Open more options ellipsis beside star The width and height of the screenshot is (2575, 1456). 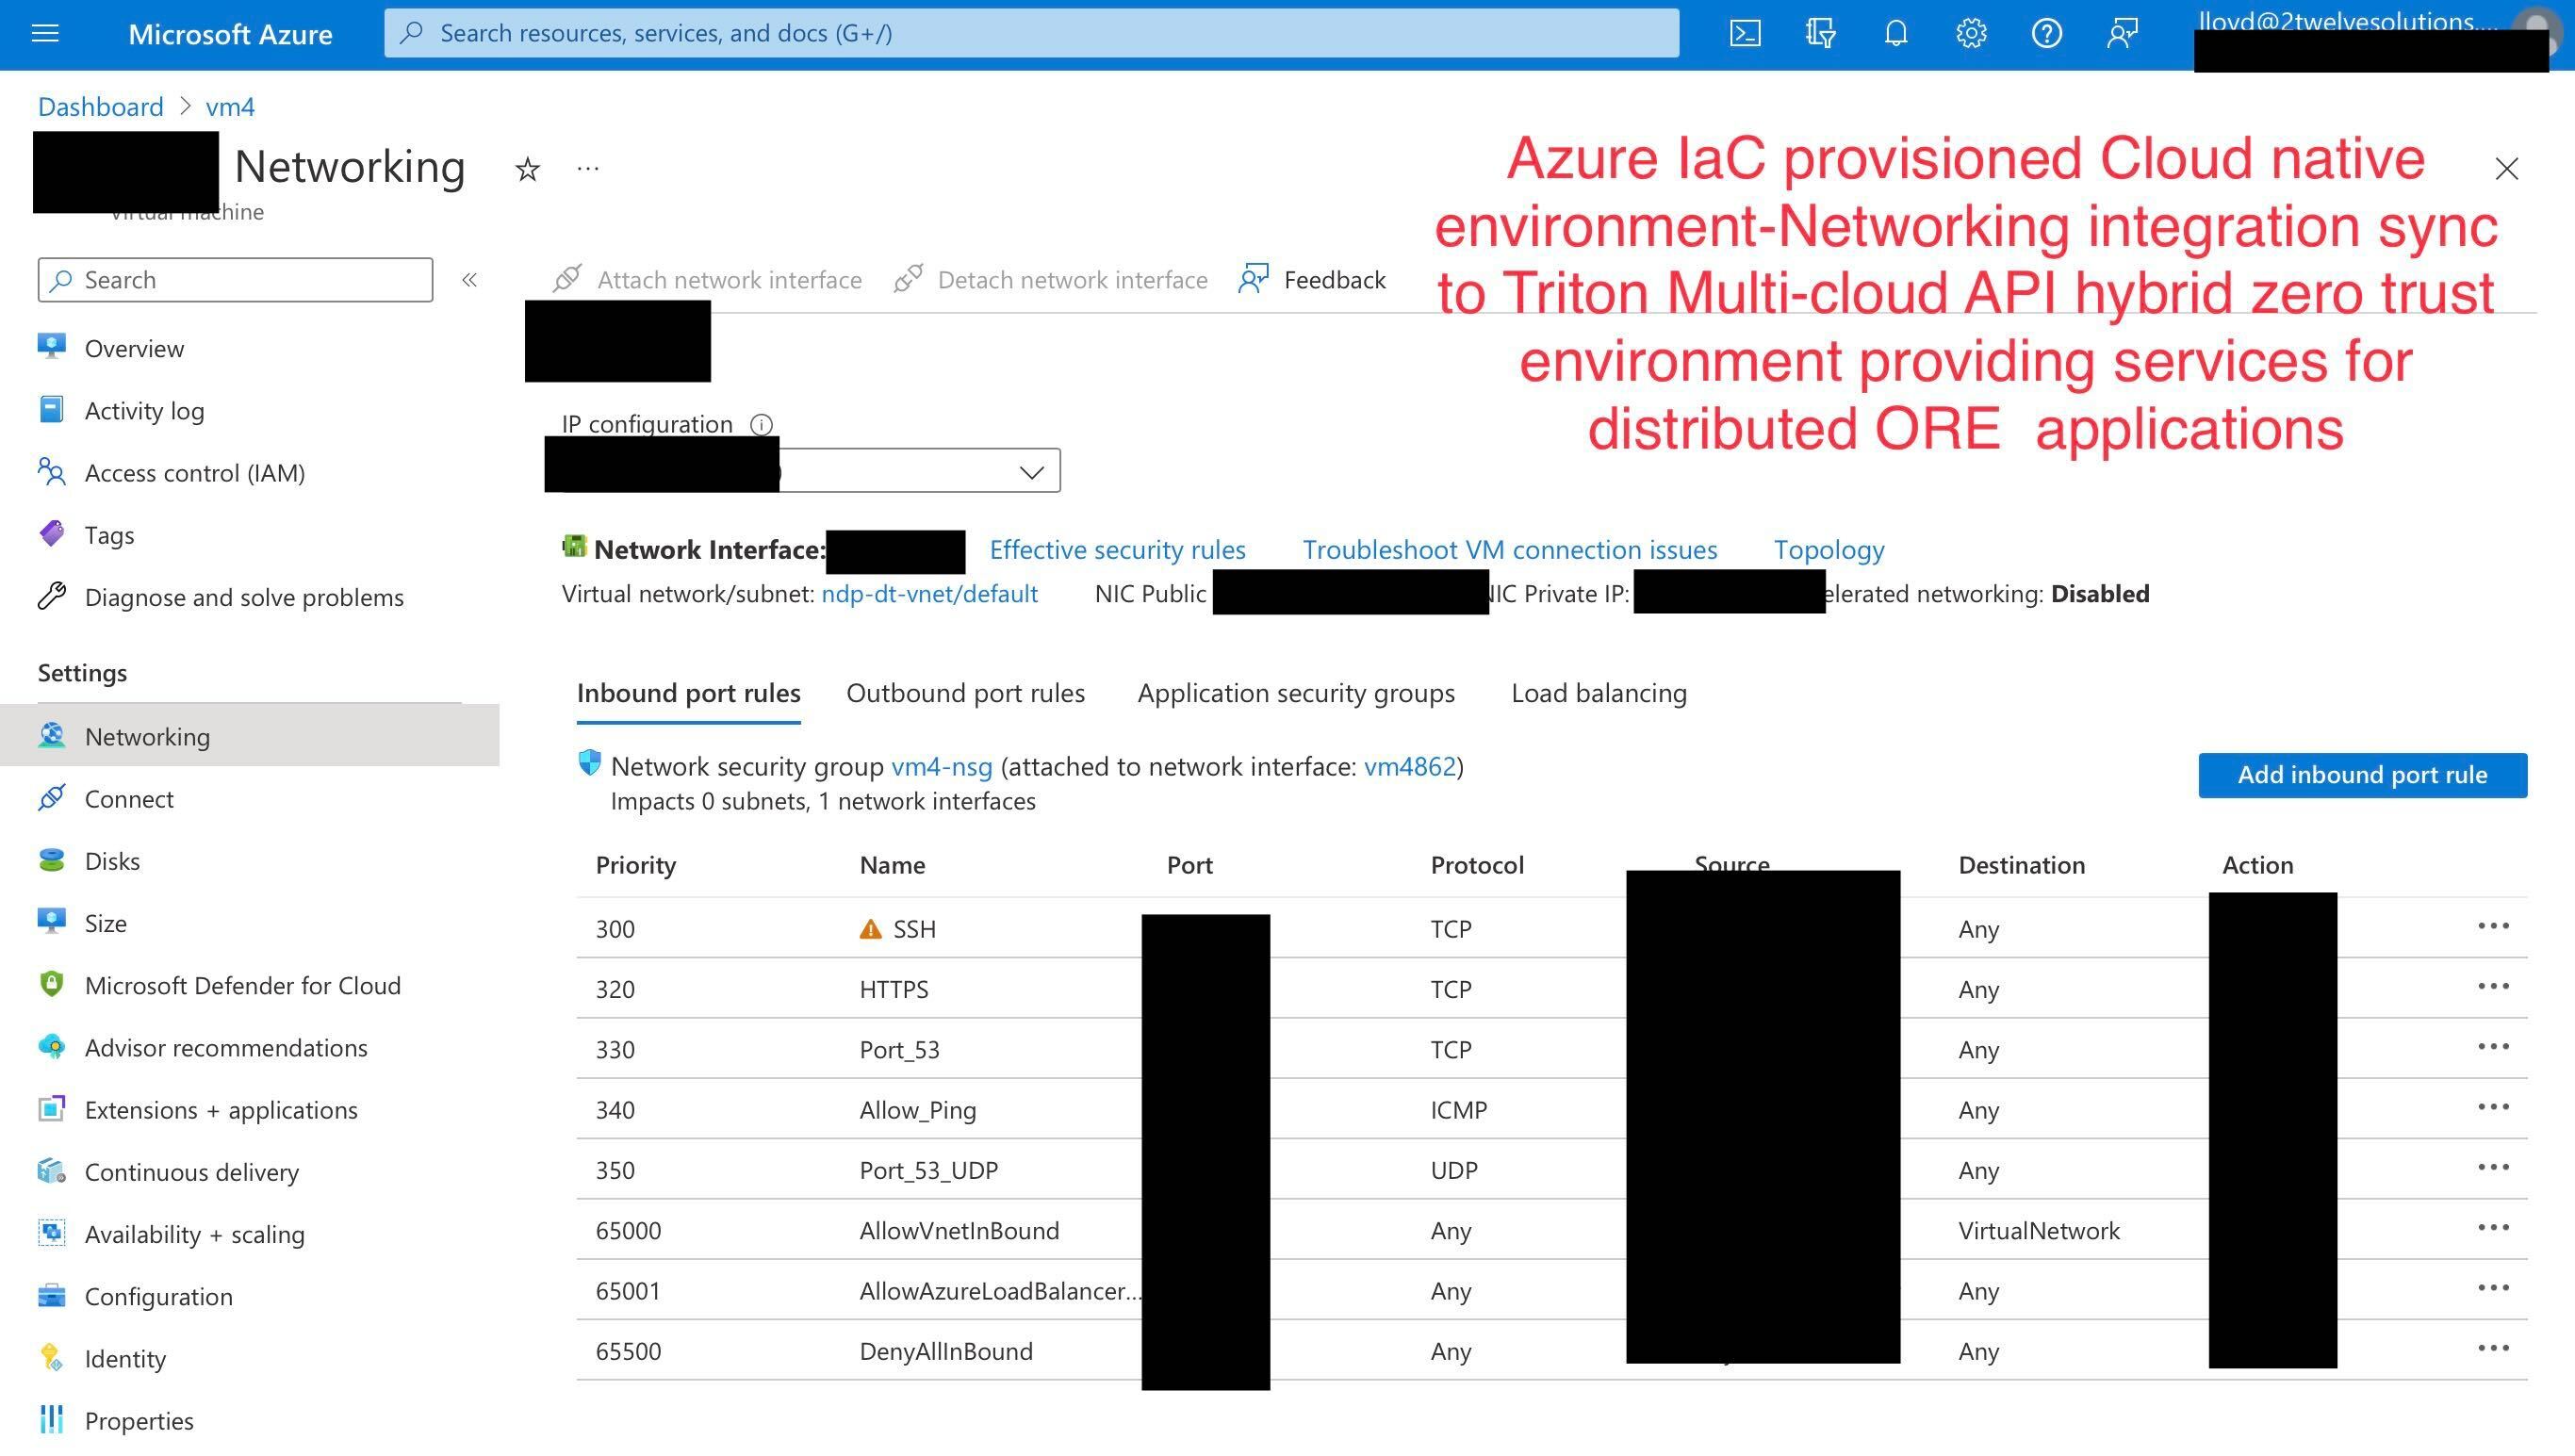(588, 168)
